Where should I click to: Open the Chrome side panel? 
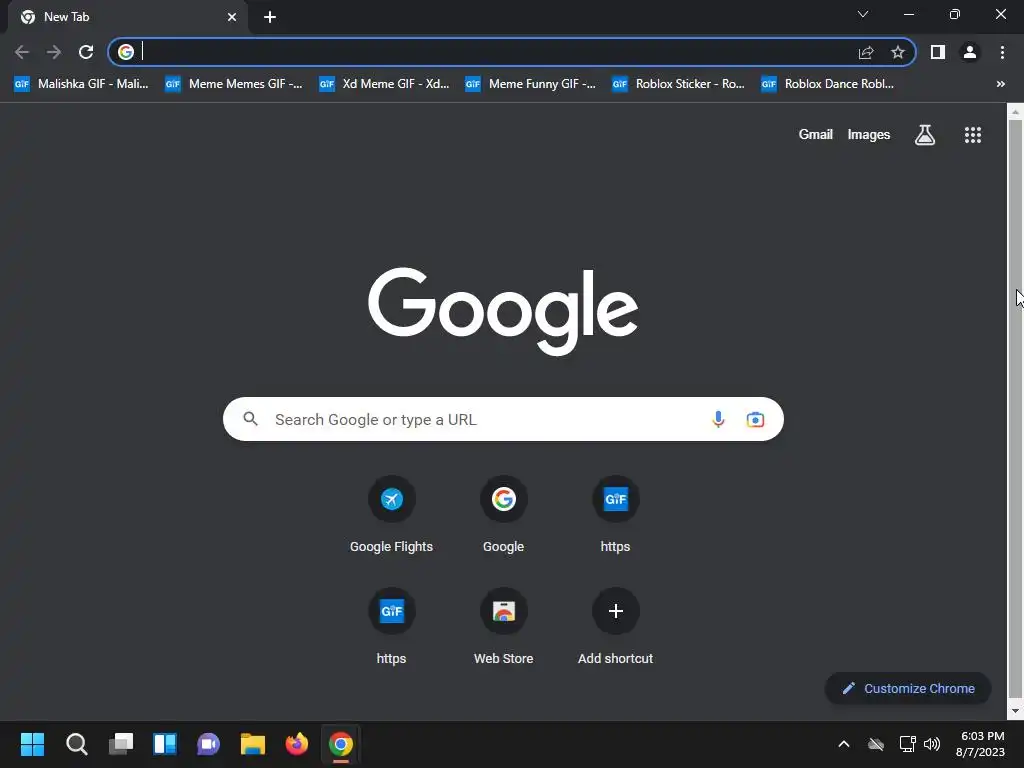(x=938, y=52)
